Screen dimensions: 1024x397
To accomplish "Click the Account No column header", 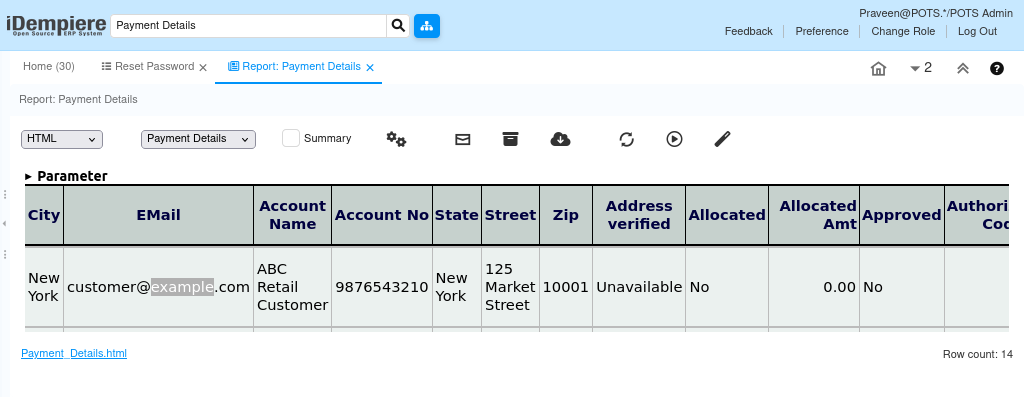I will point(382,215).
